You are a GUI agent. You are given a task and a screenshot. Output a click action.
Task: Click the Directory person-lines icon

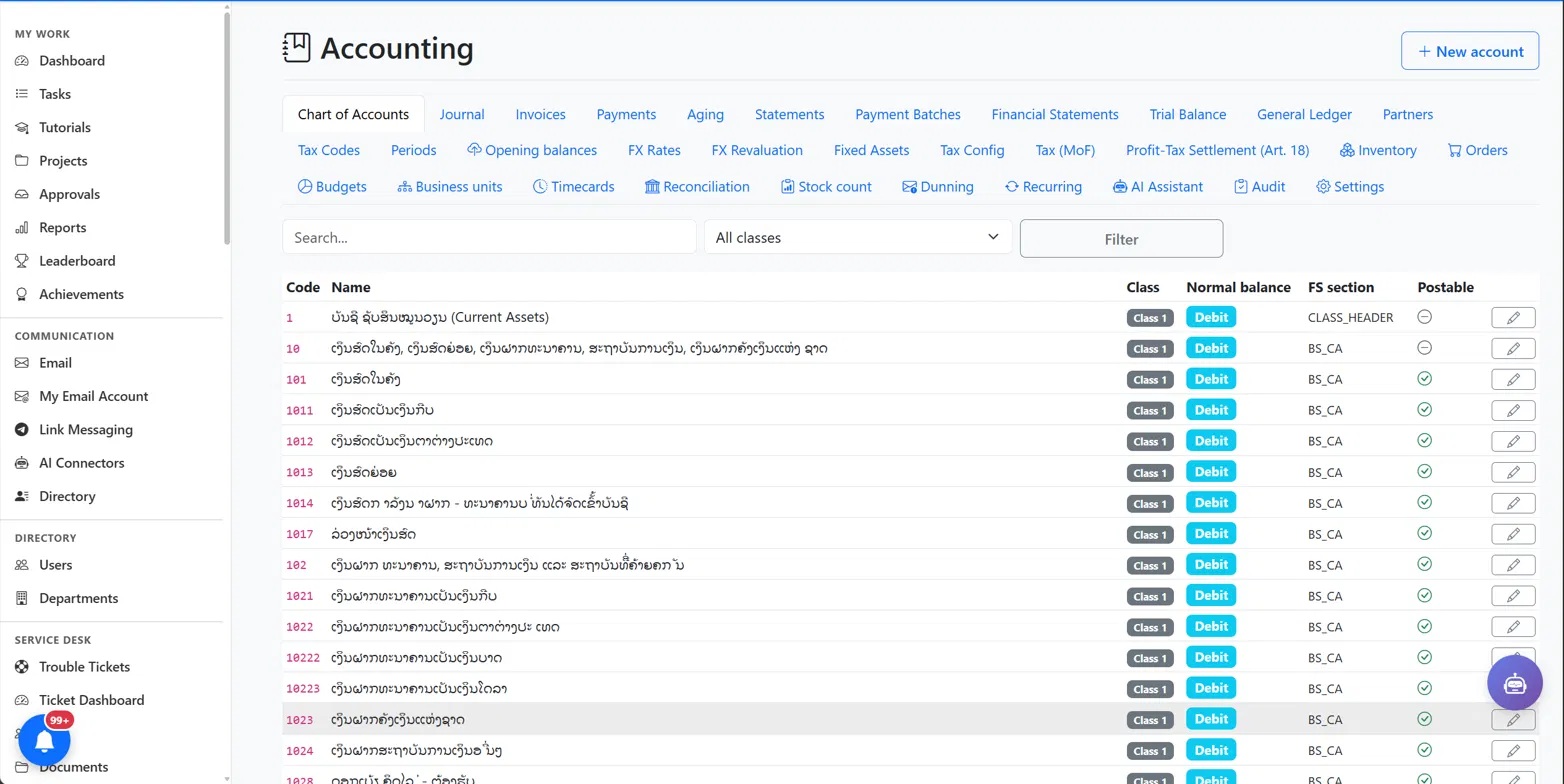[22, 497]
